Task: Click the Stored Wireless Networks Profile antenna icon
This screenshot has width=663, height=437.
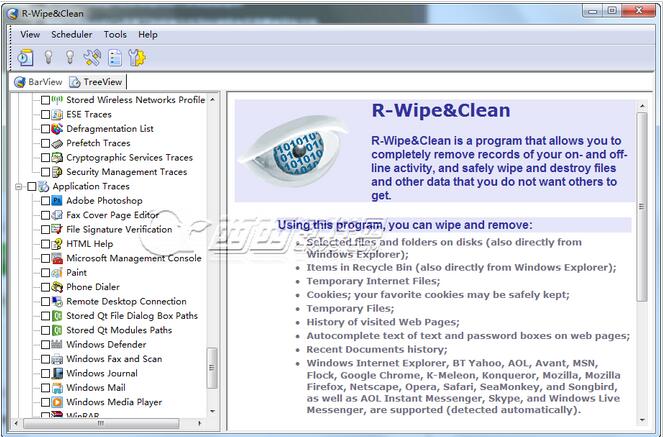Action: click(57, 100)
